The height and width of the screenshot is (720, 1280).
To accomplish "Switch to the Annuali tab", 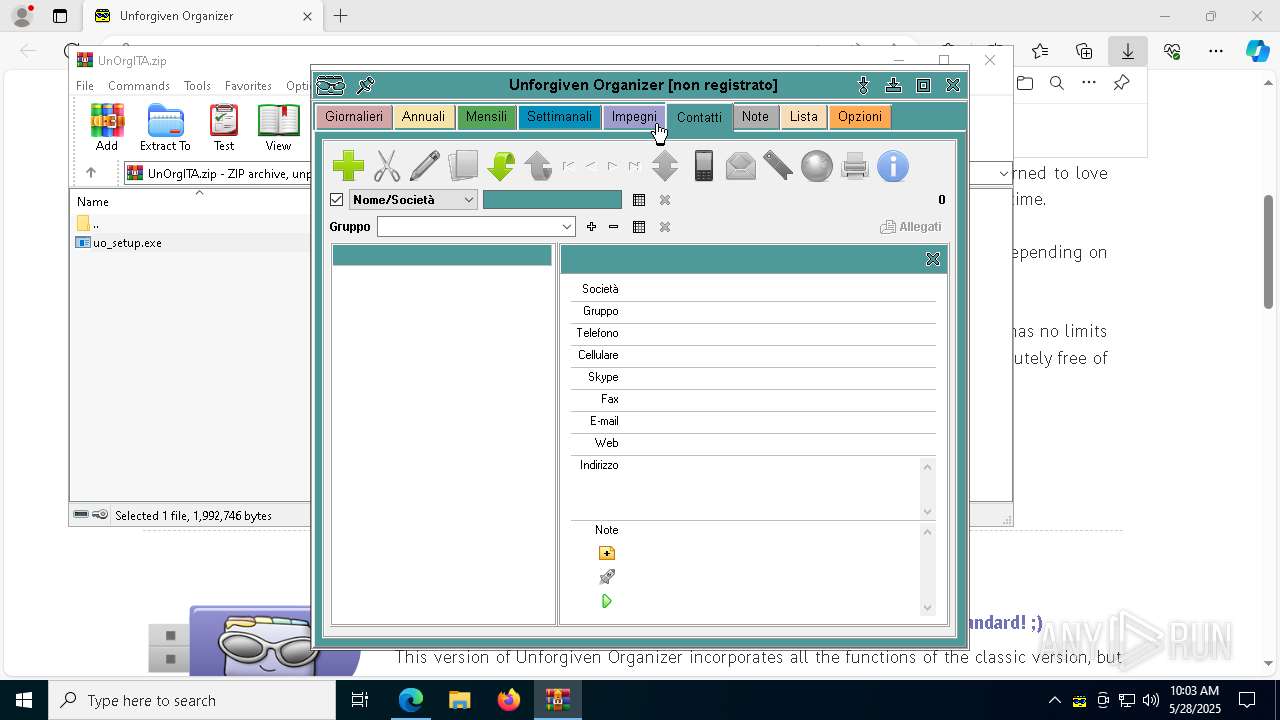I will pyautogui.click(x=423, y=117).
